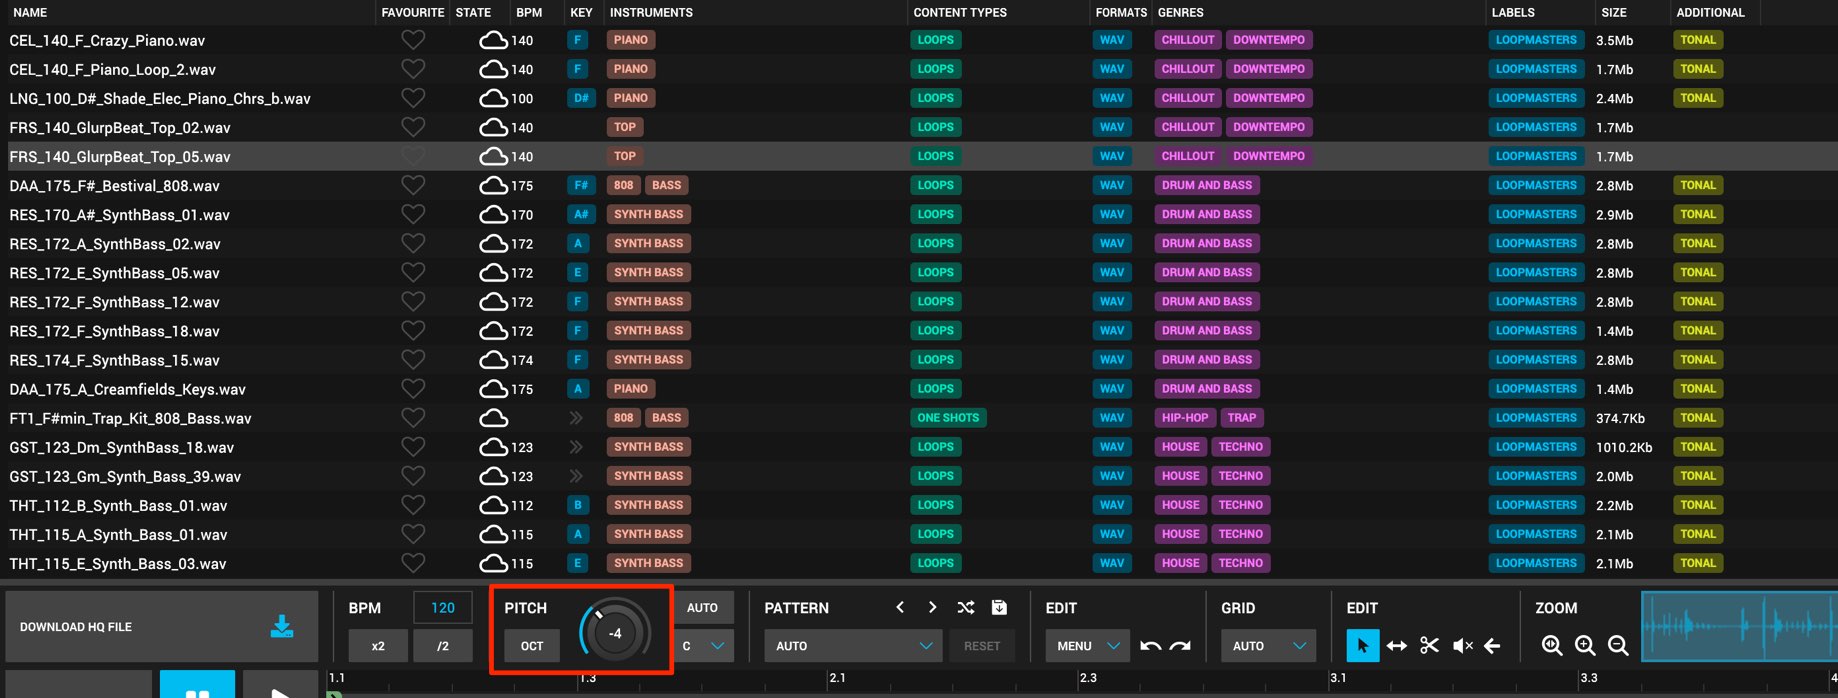Image resolution: width=1838 pixels, height=698 pixels.
Task: Open the key C dropdown
Action: 704,646
